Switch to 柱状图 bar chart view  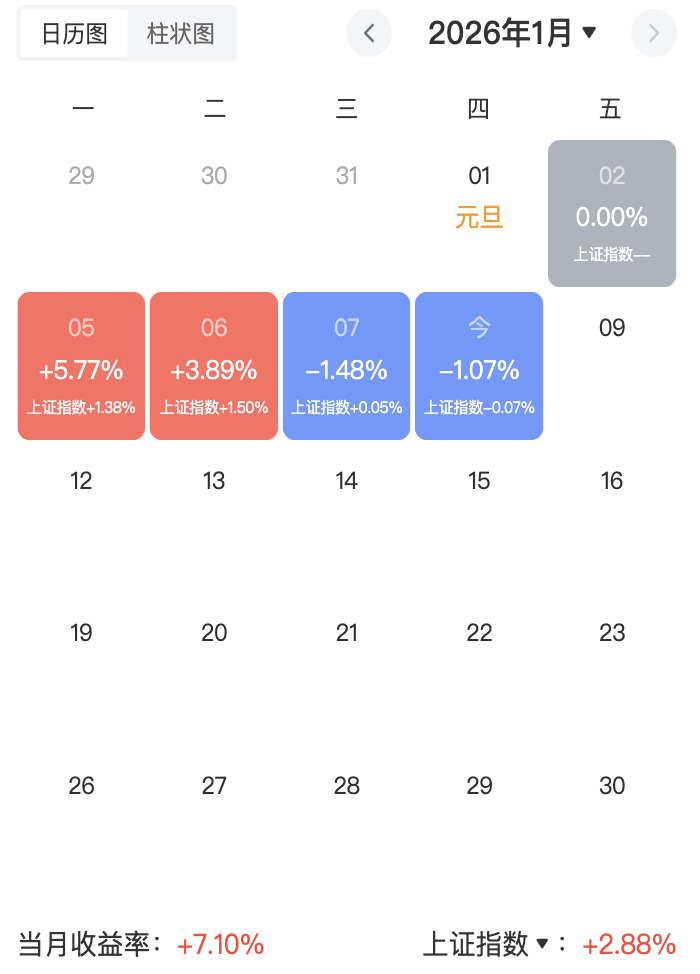181,33
